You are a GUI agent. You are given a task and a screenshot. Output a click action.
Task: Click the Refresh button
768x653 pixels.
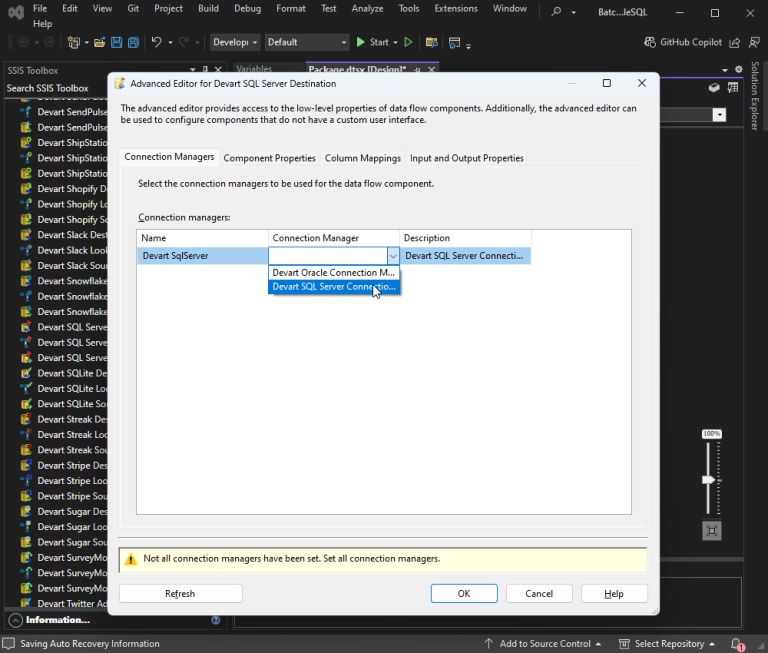tap(180, 593)
